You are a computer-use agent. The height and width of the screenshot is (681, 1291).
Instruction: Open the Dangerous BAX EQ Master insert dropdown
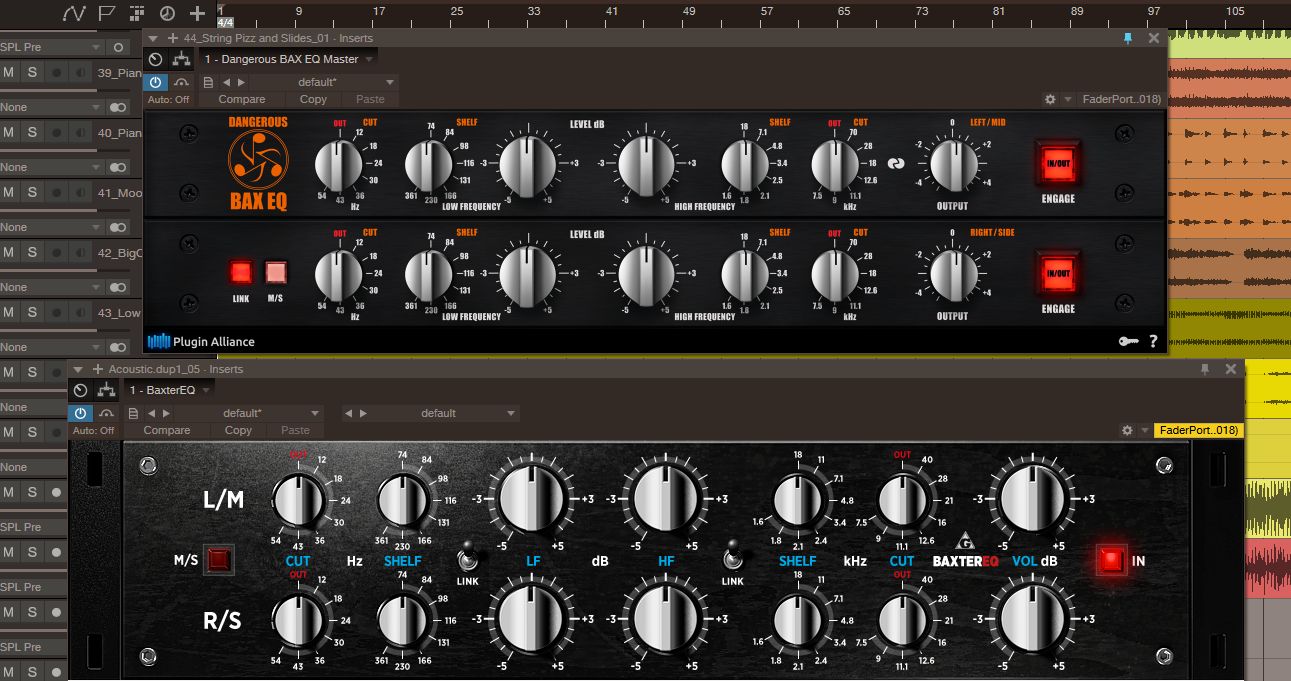[x=288, y=59]
